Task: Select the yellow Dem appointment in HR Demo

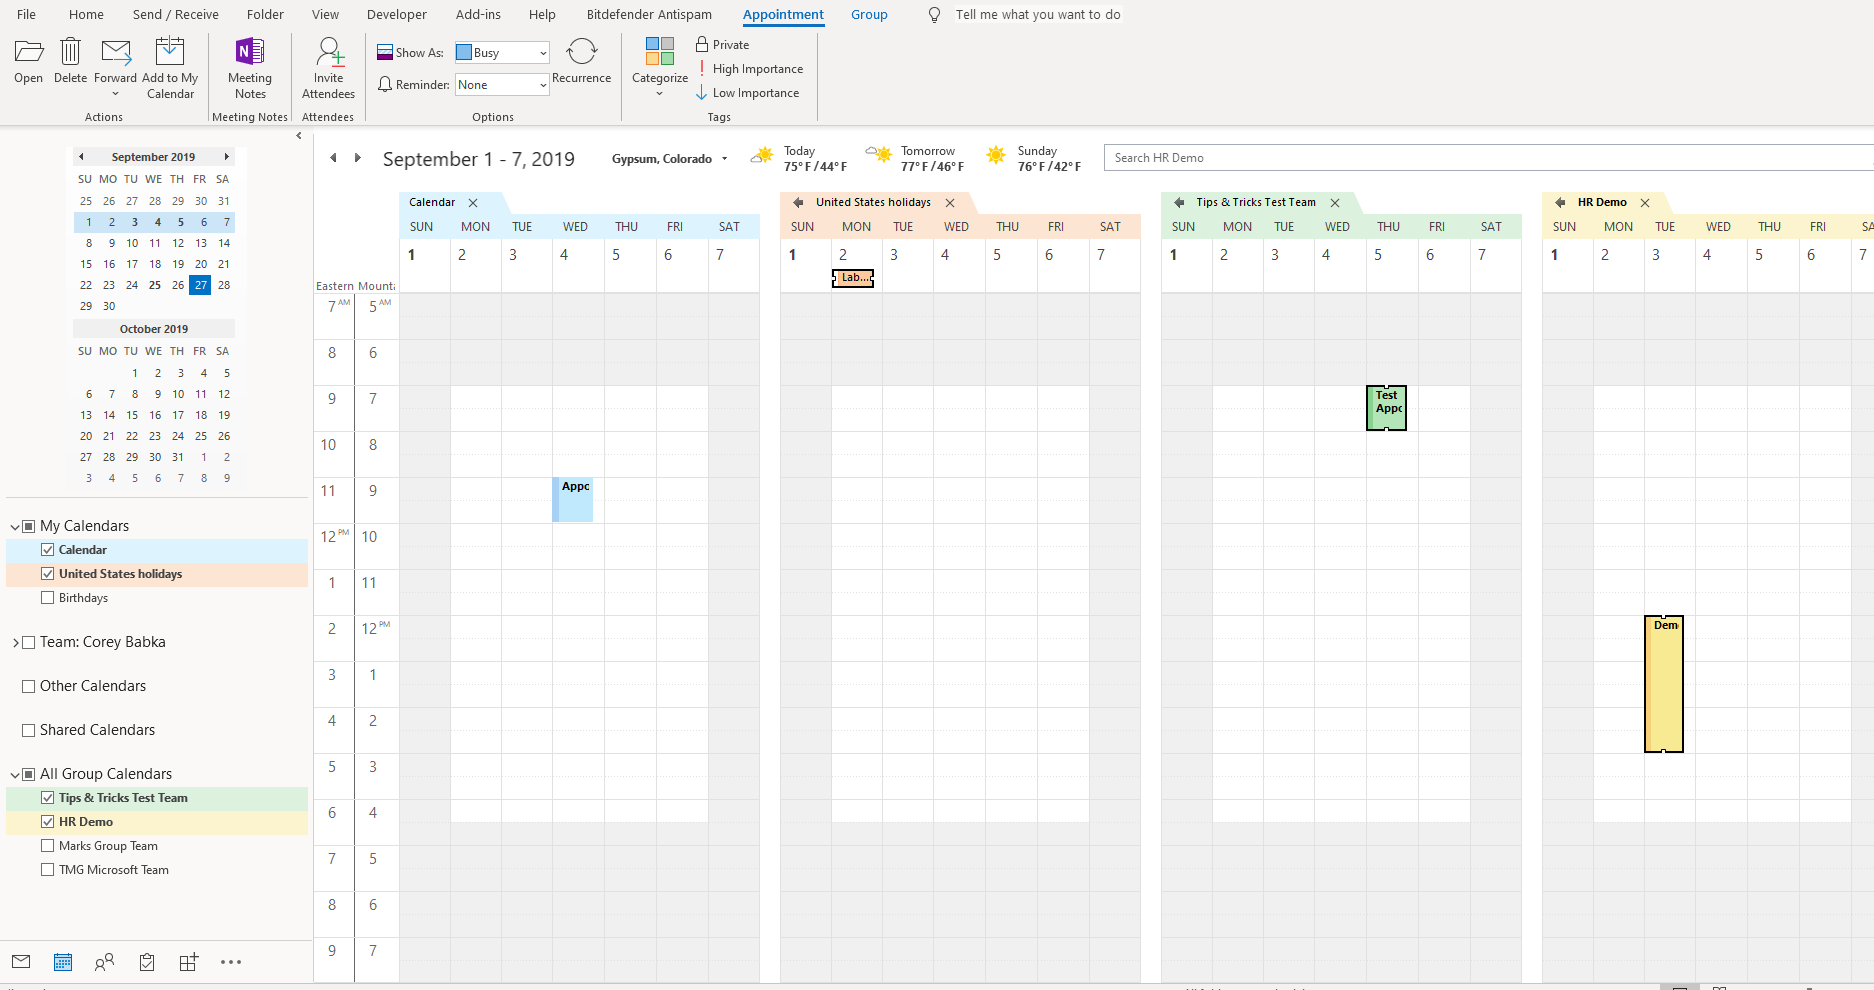Action: click(x=1664, y=684)
